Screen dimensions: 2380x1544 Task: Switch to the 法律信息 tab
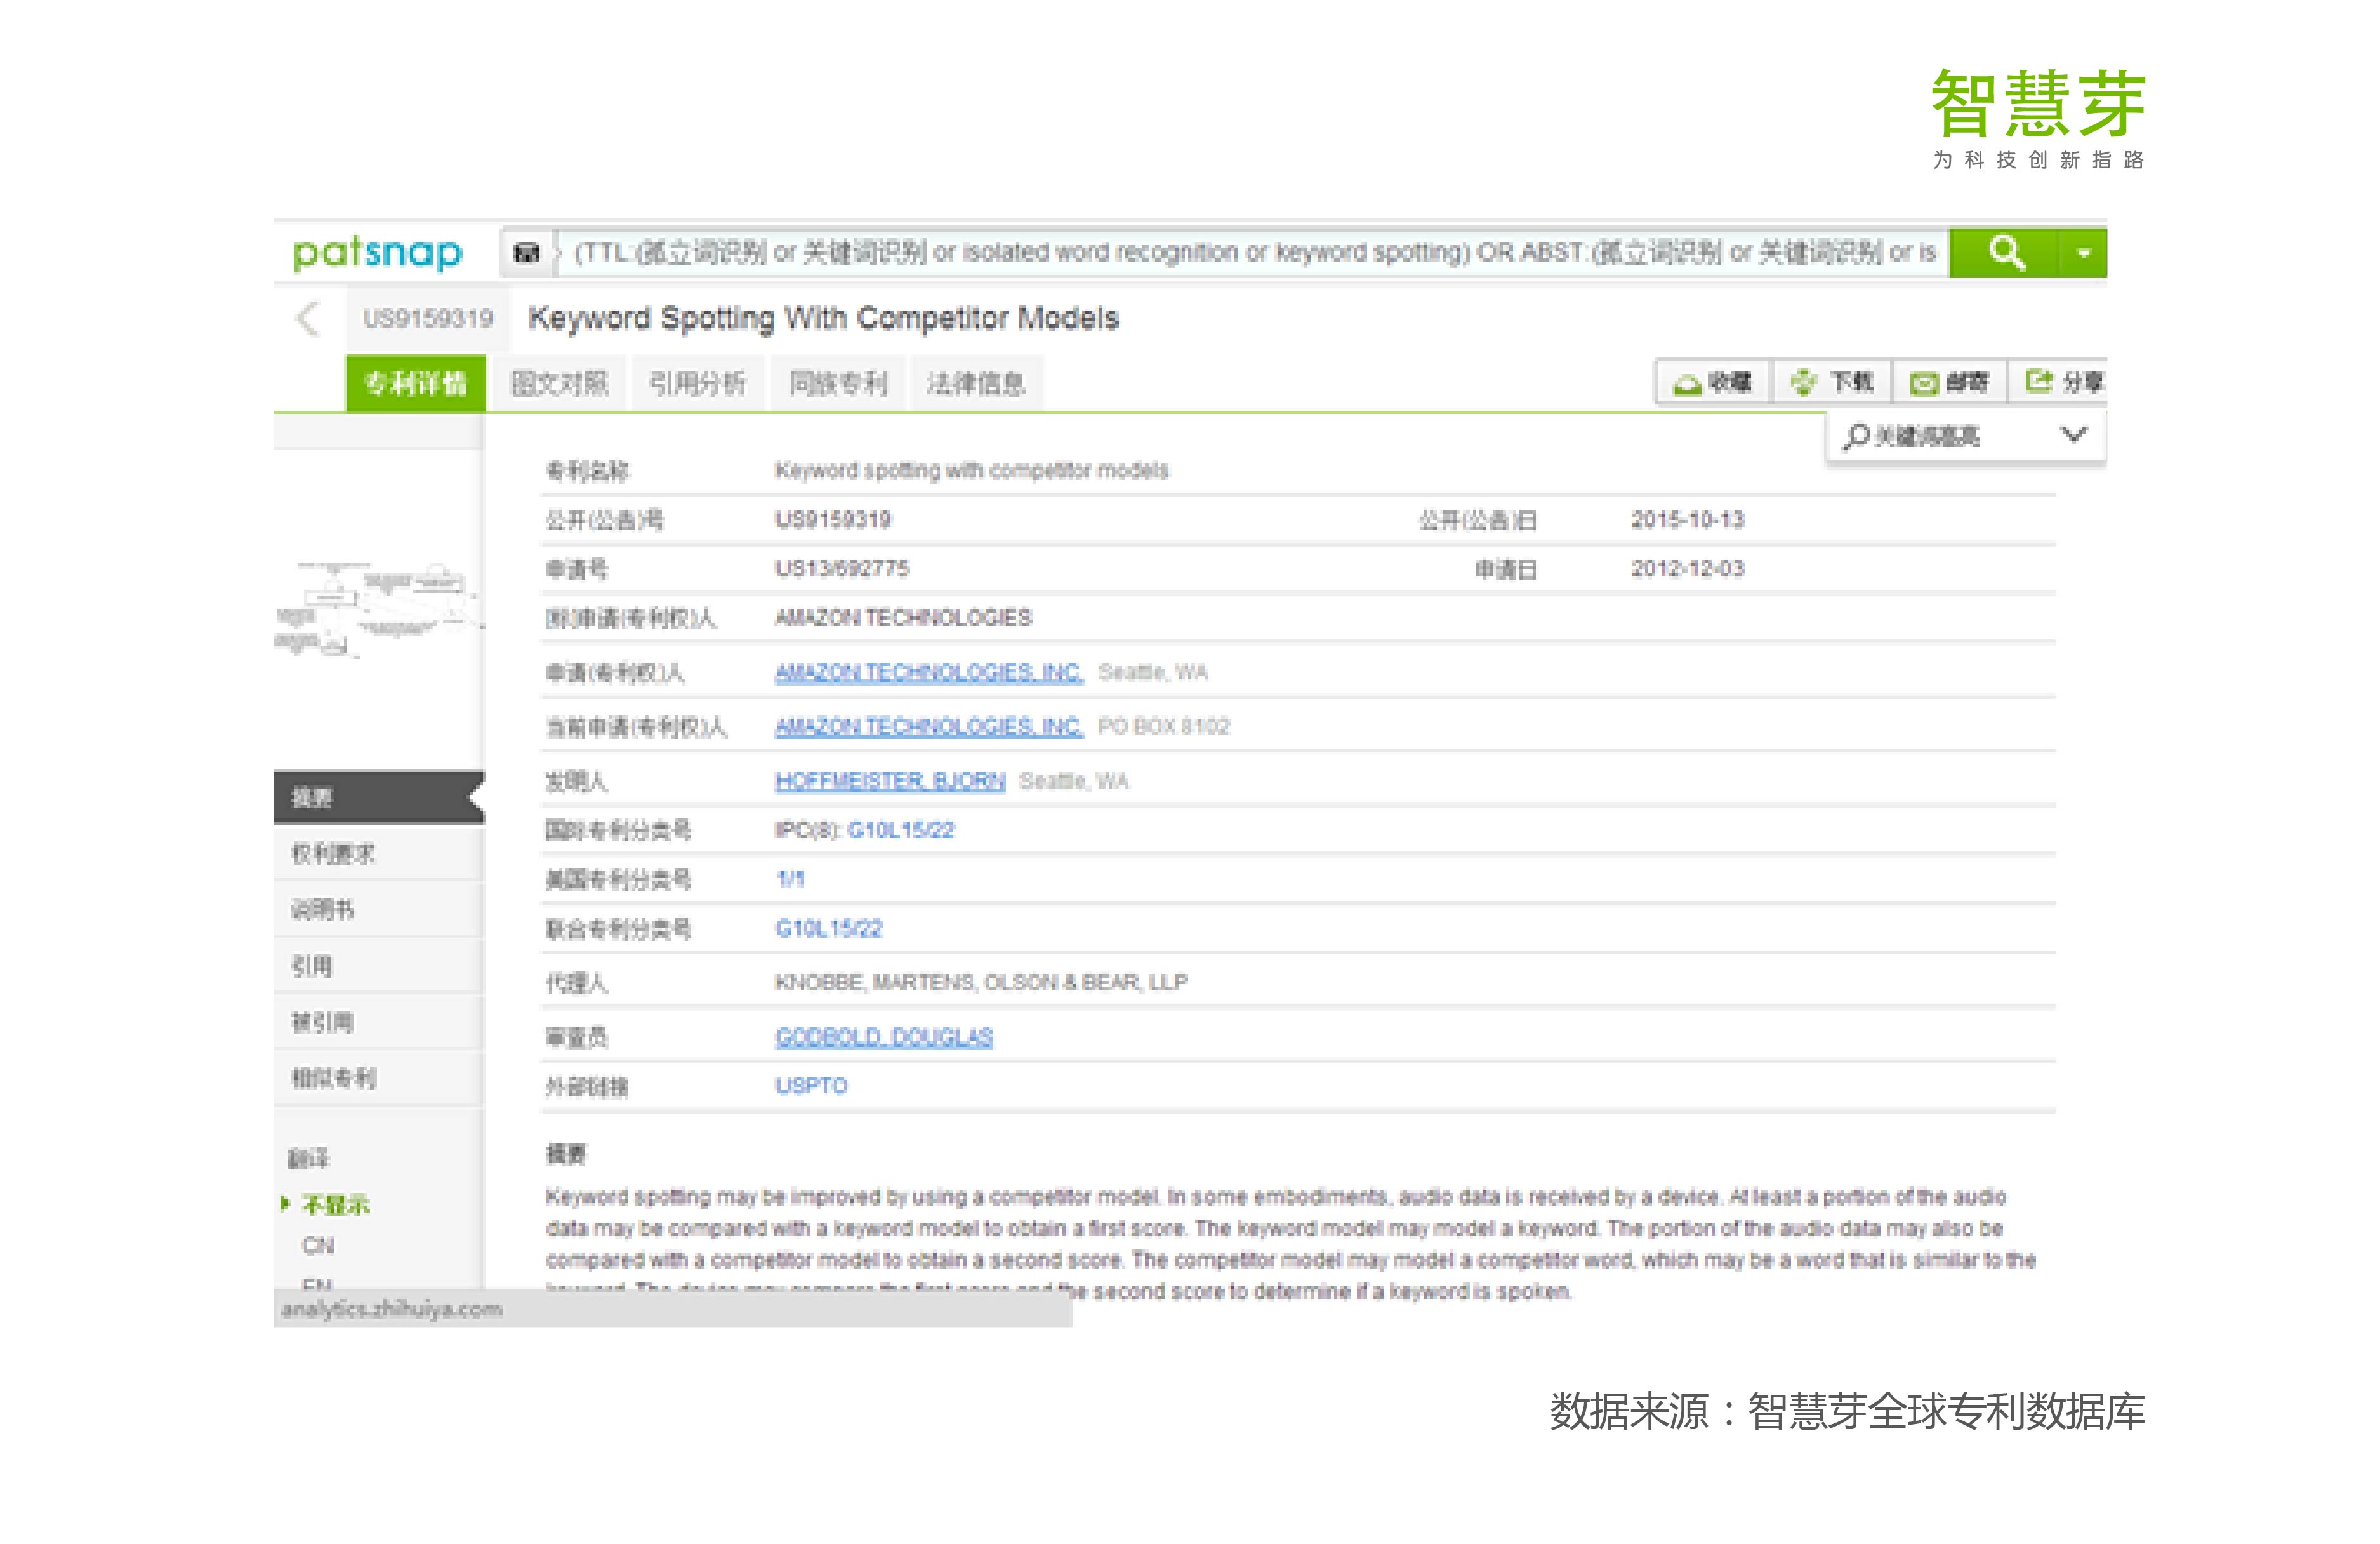976,383
